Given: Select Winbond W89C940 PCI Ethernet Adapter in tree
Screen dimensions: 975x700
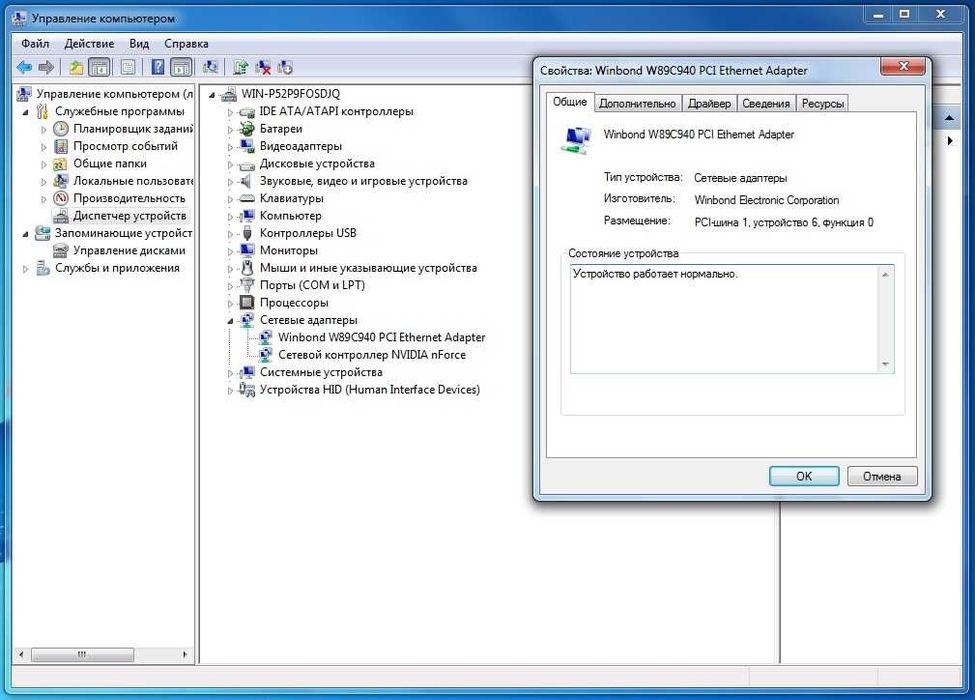Looking at the screenshot, I should click(x=381, y=338).
